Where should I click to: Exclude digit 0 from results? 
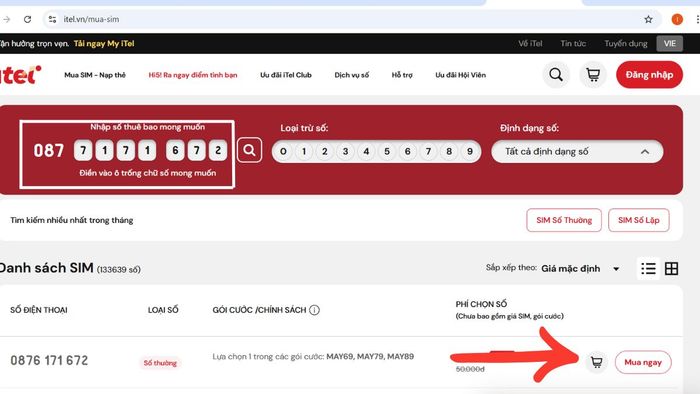pos(283,152)
